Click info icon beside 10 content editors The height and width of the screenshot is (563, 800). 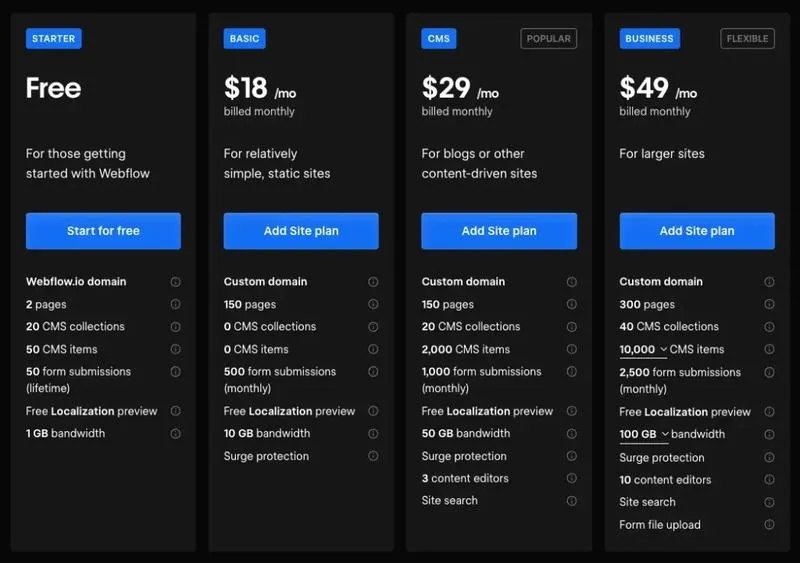(769, 480)
